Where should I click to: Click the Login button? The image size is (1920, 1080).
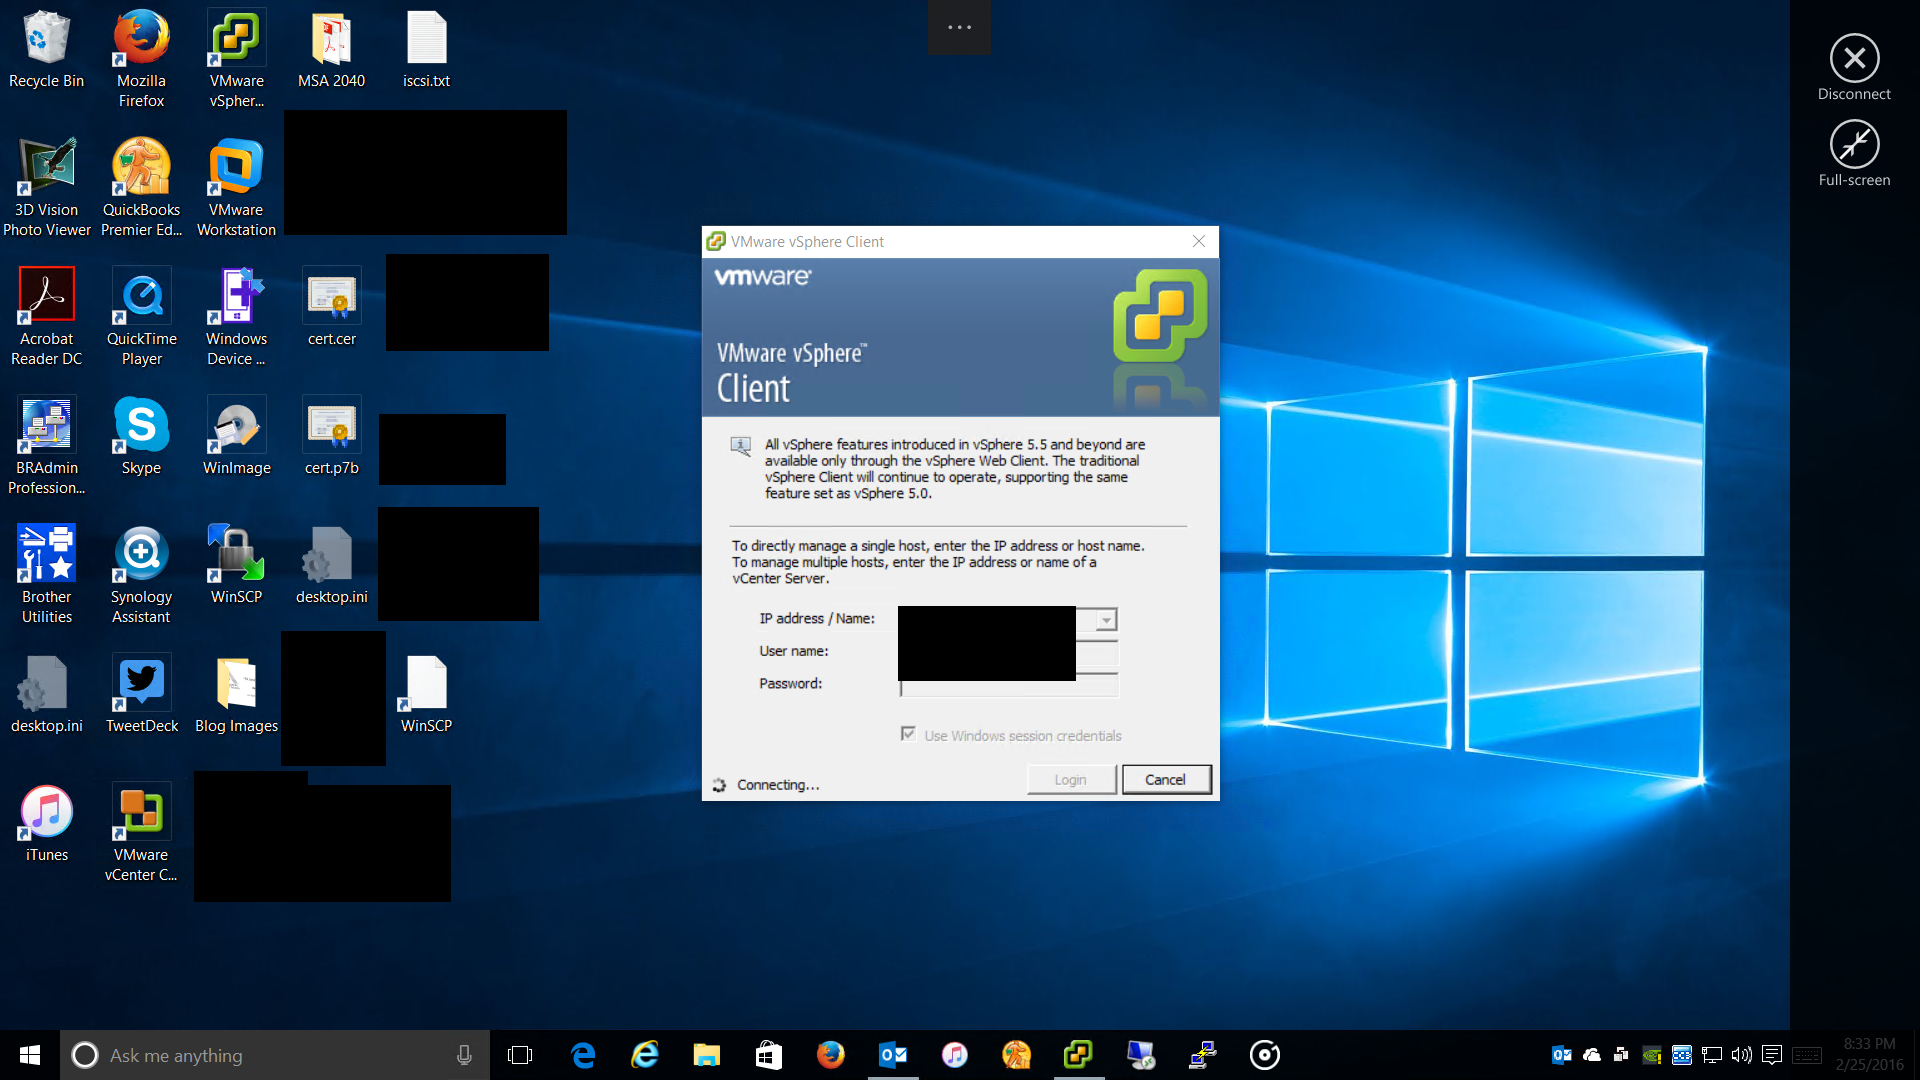click(1071, 780)
